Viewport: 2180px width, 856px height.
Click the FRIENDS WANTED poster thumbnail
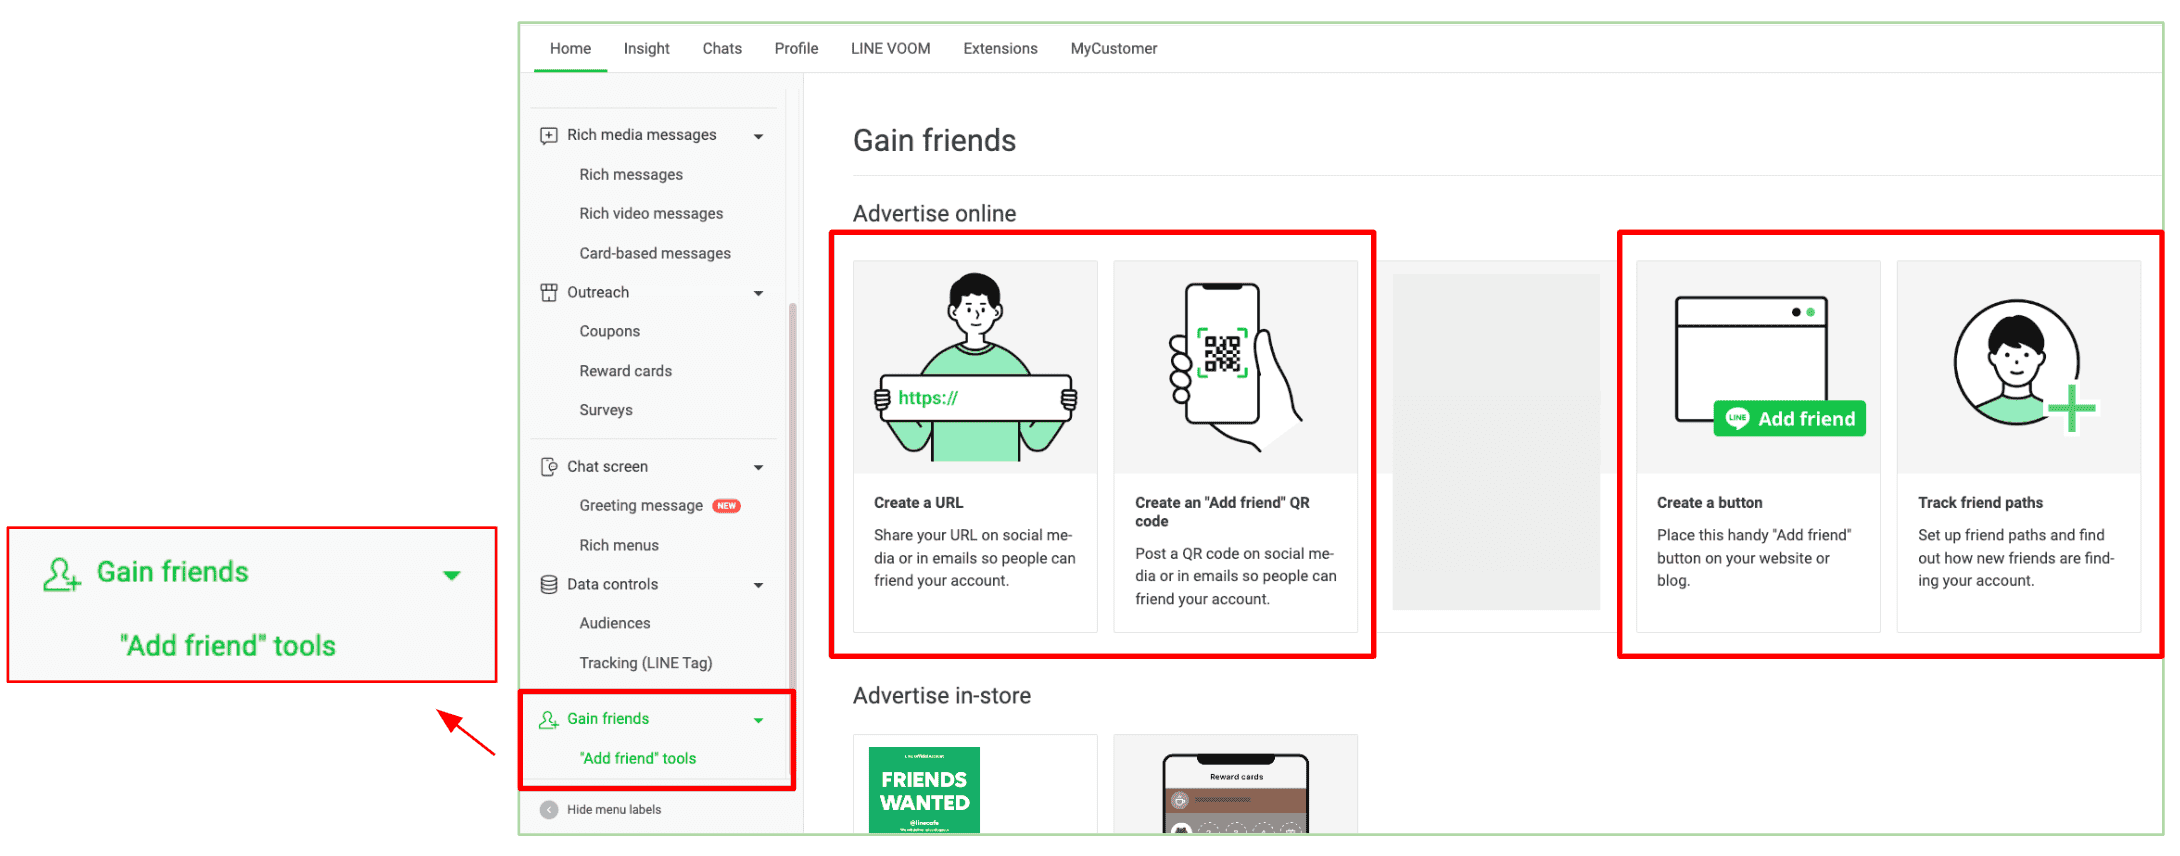(x=924, y=789)
